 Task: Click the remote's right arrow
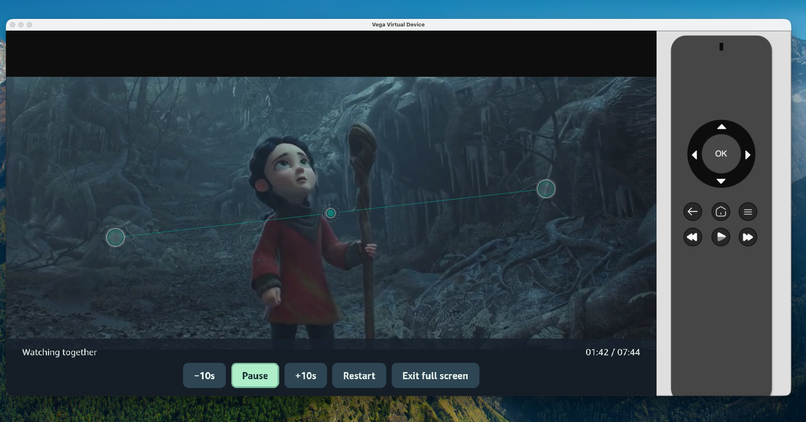748,154
